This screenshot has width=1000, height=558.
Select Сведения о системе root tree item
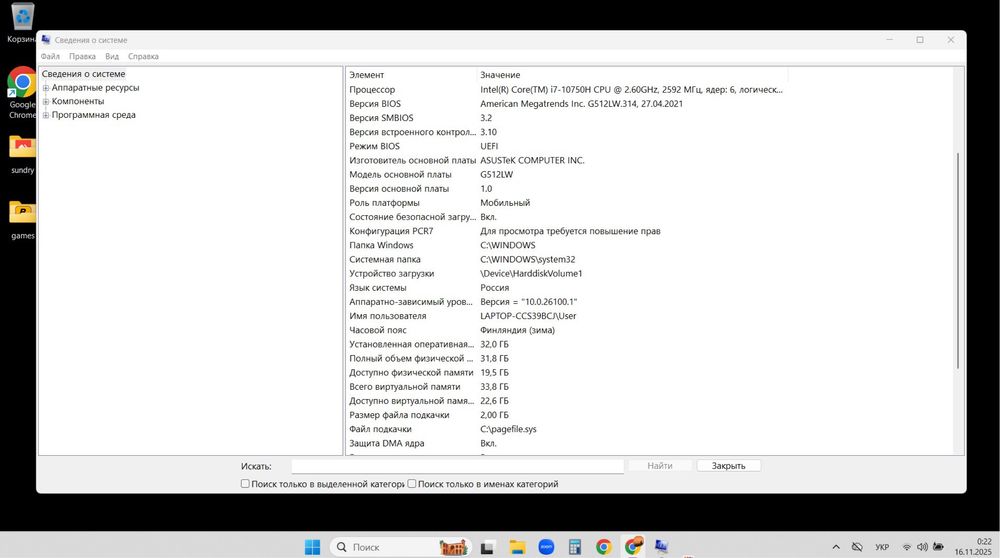pyautogui.click(x=84, y=74)
